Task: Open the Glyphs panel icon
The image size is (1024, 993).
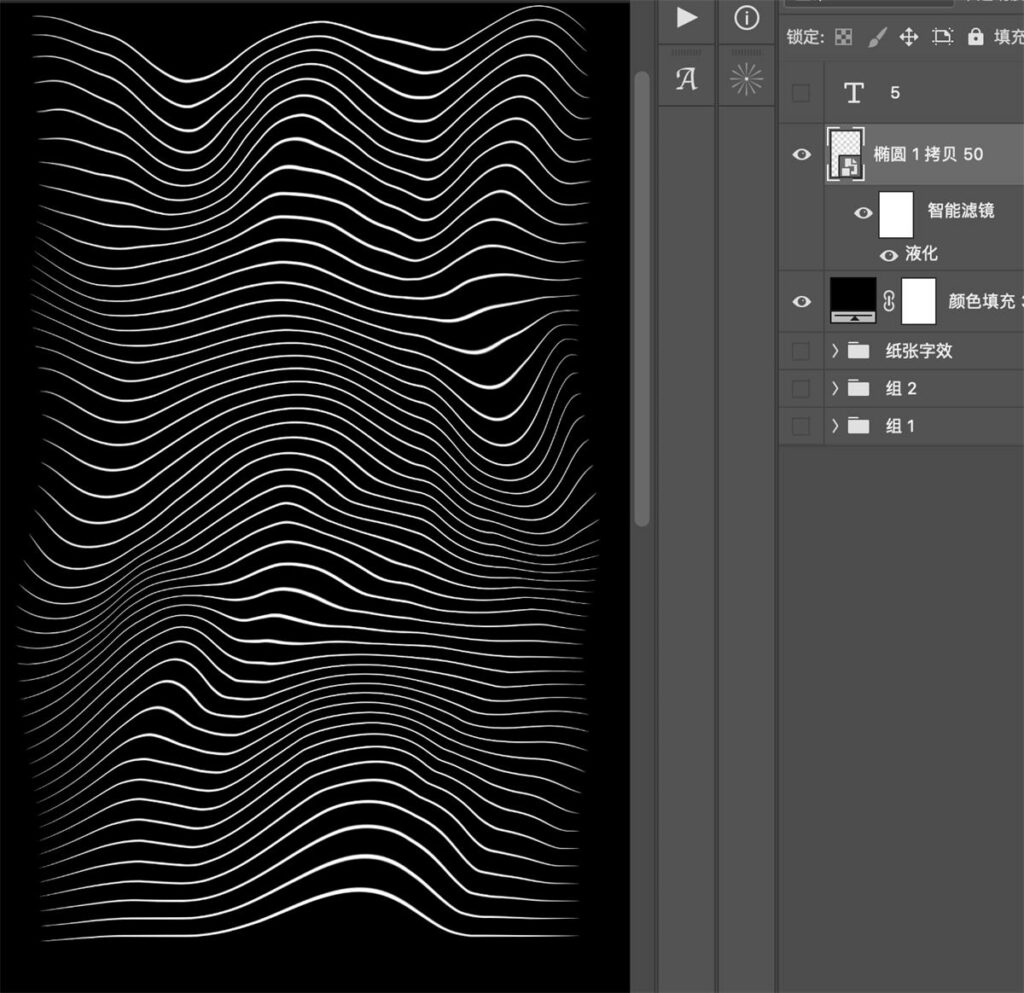Action: (686, 80)
